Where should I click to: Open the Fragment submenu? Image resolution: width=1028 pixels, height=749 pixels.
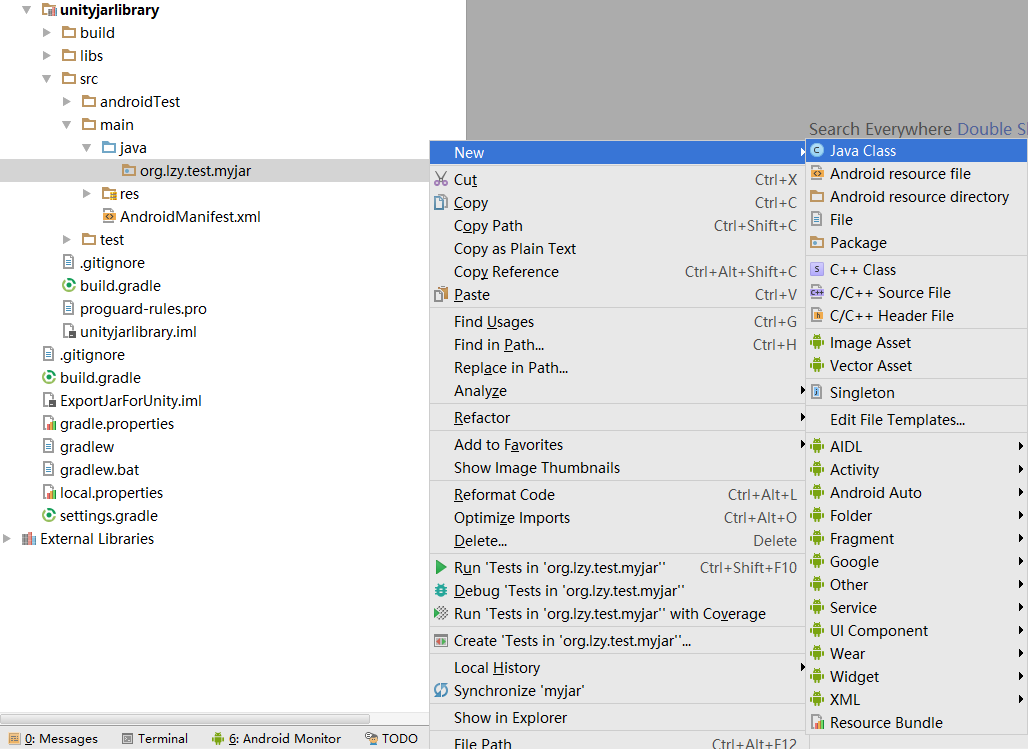pos(917,539)
